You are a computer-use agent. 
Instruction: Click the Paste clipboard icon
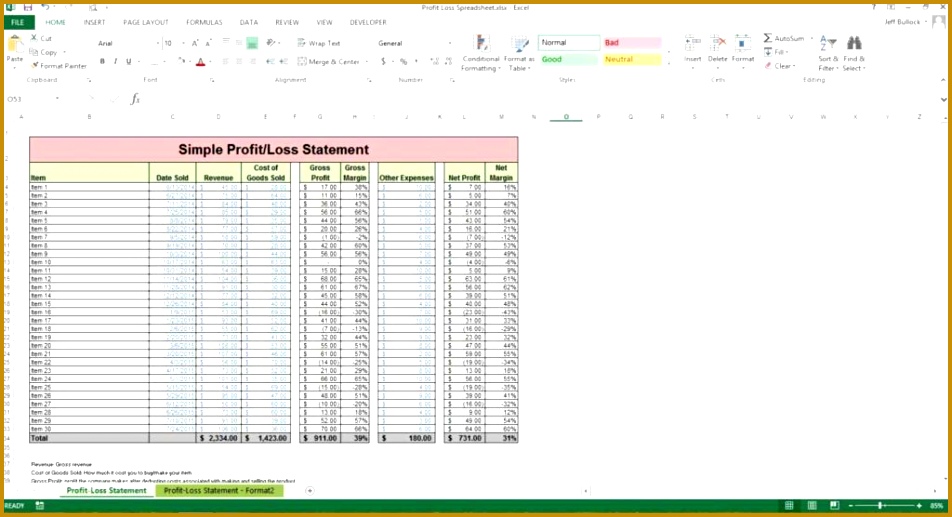(15, 44)
